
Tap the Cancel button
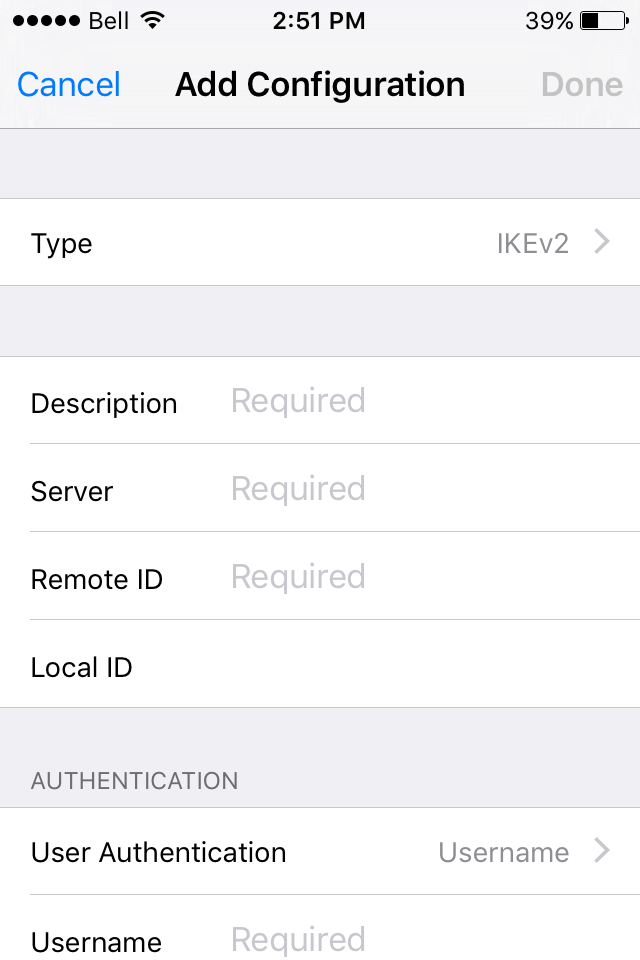(x=69, y=84)
